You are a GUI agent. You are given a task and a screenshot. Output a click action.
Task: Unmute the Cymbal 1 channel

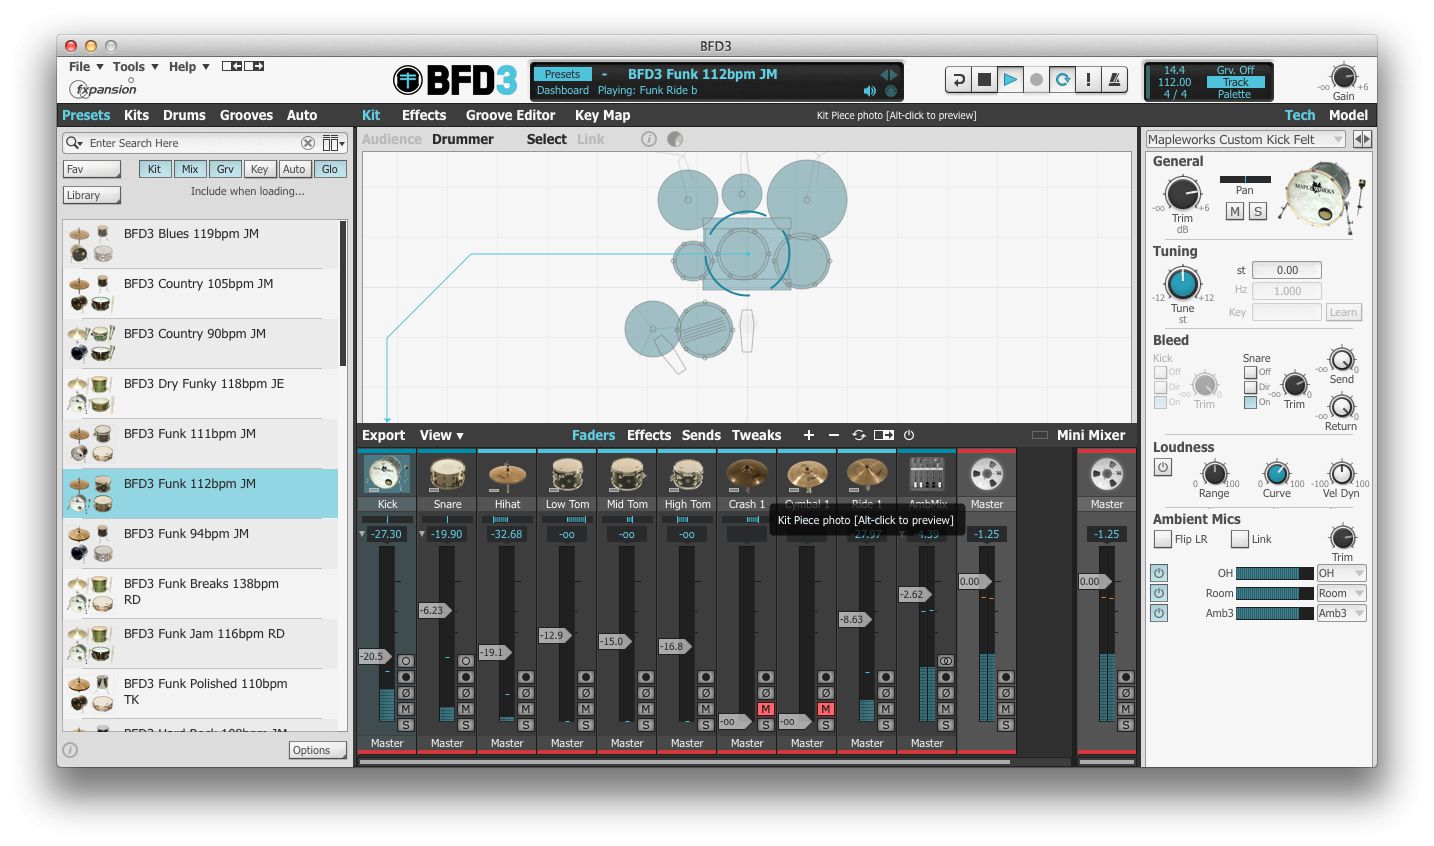pos(825,709)
